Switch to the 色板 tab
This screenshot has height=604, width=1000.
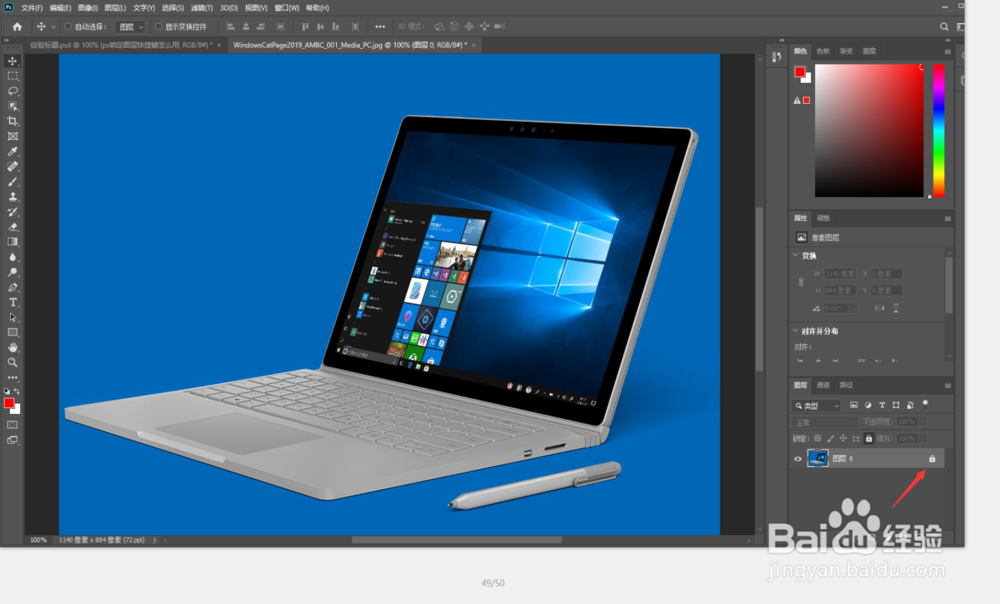(x=823, y=51)
